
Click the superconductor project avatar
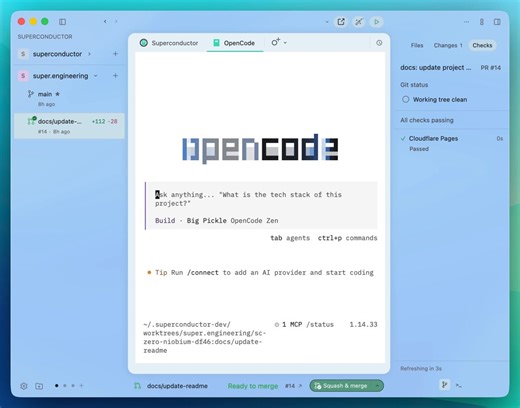(x=23, y=54)
